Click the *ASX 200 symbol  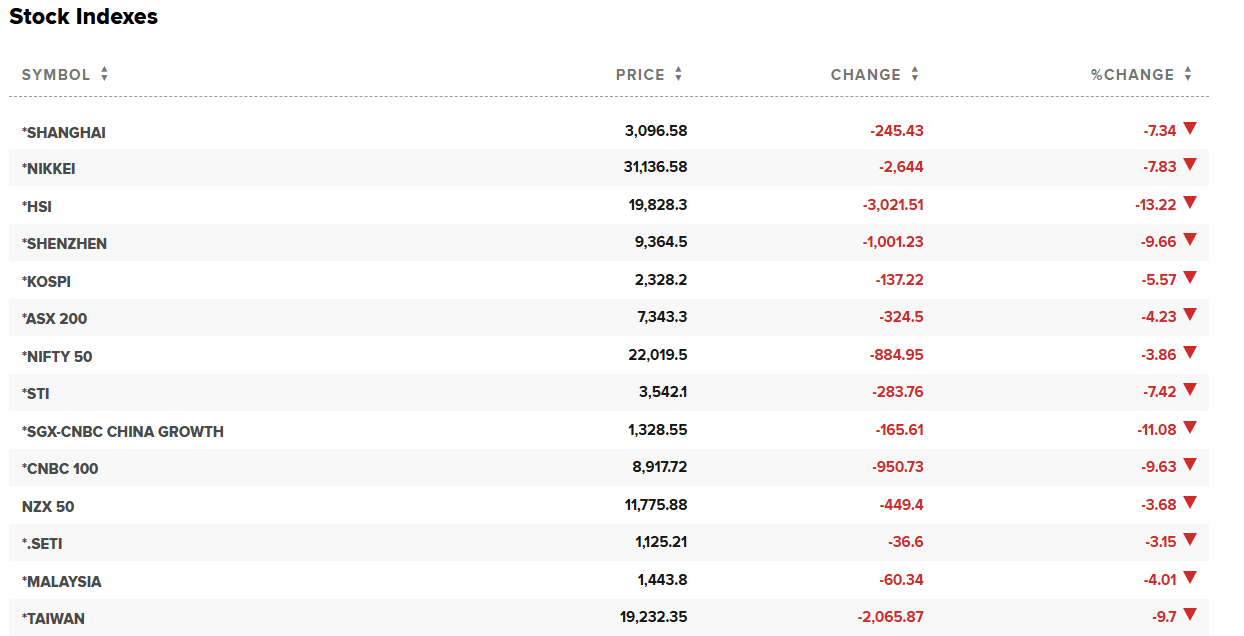pos(55,319)
